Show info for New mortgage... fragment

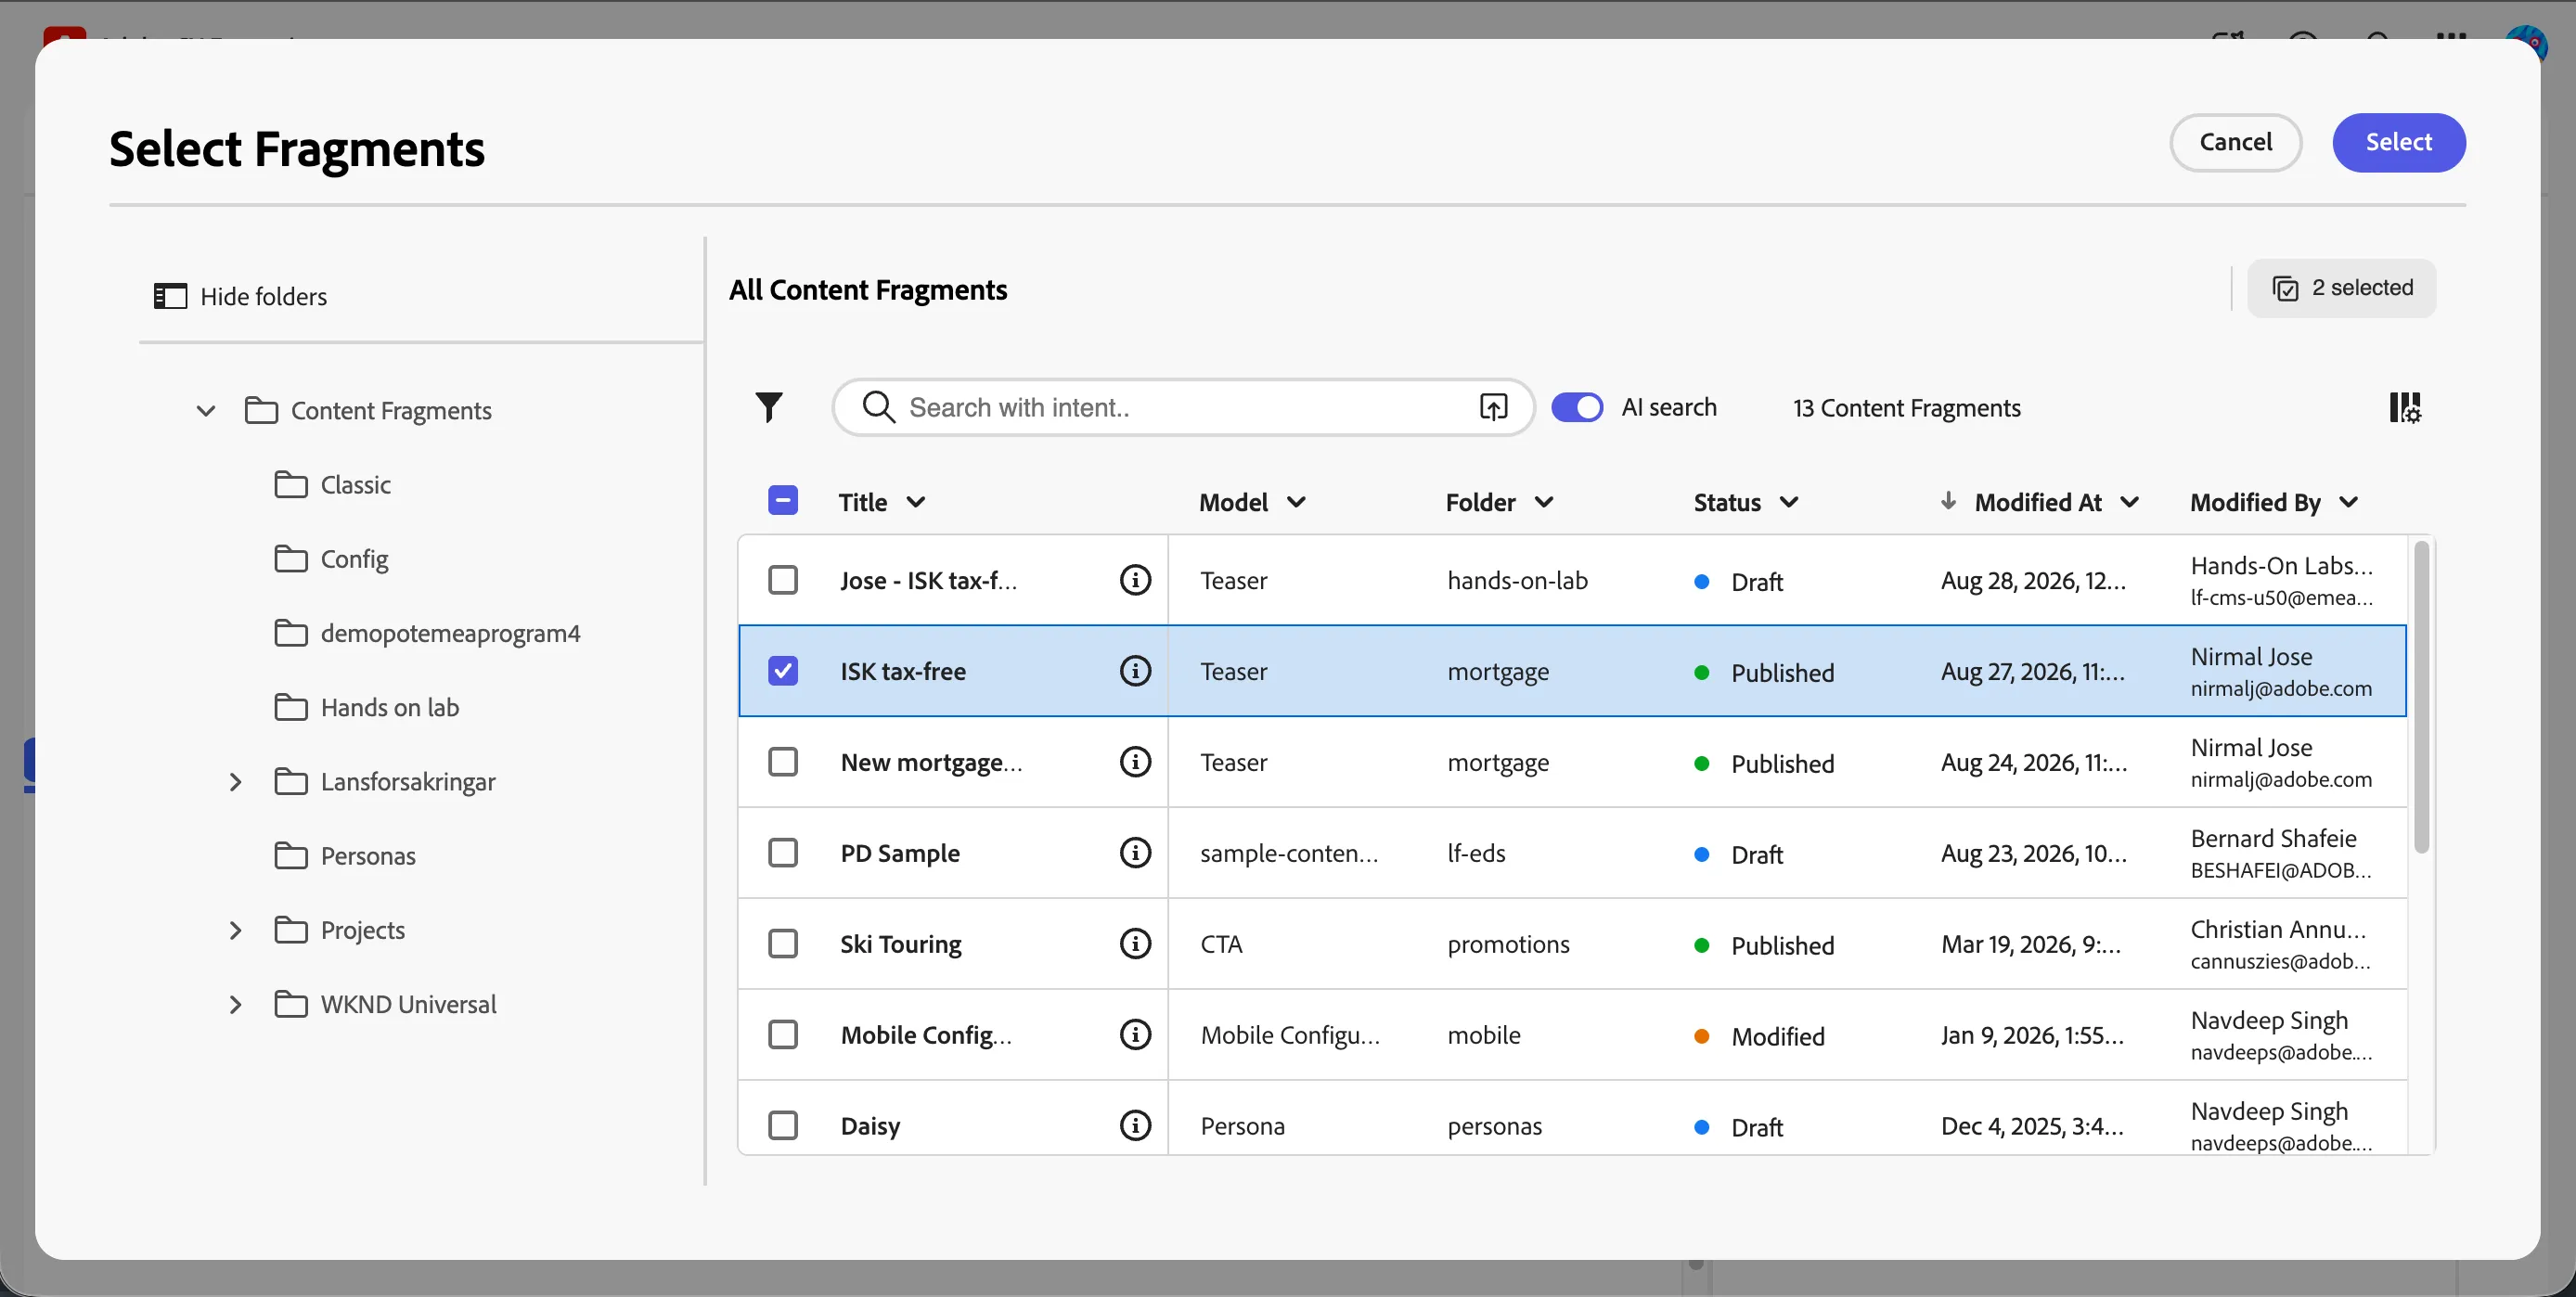tap(1135, 762)
